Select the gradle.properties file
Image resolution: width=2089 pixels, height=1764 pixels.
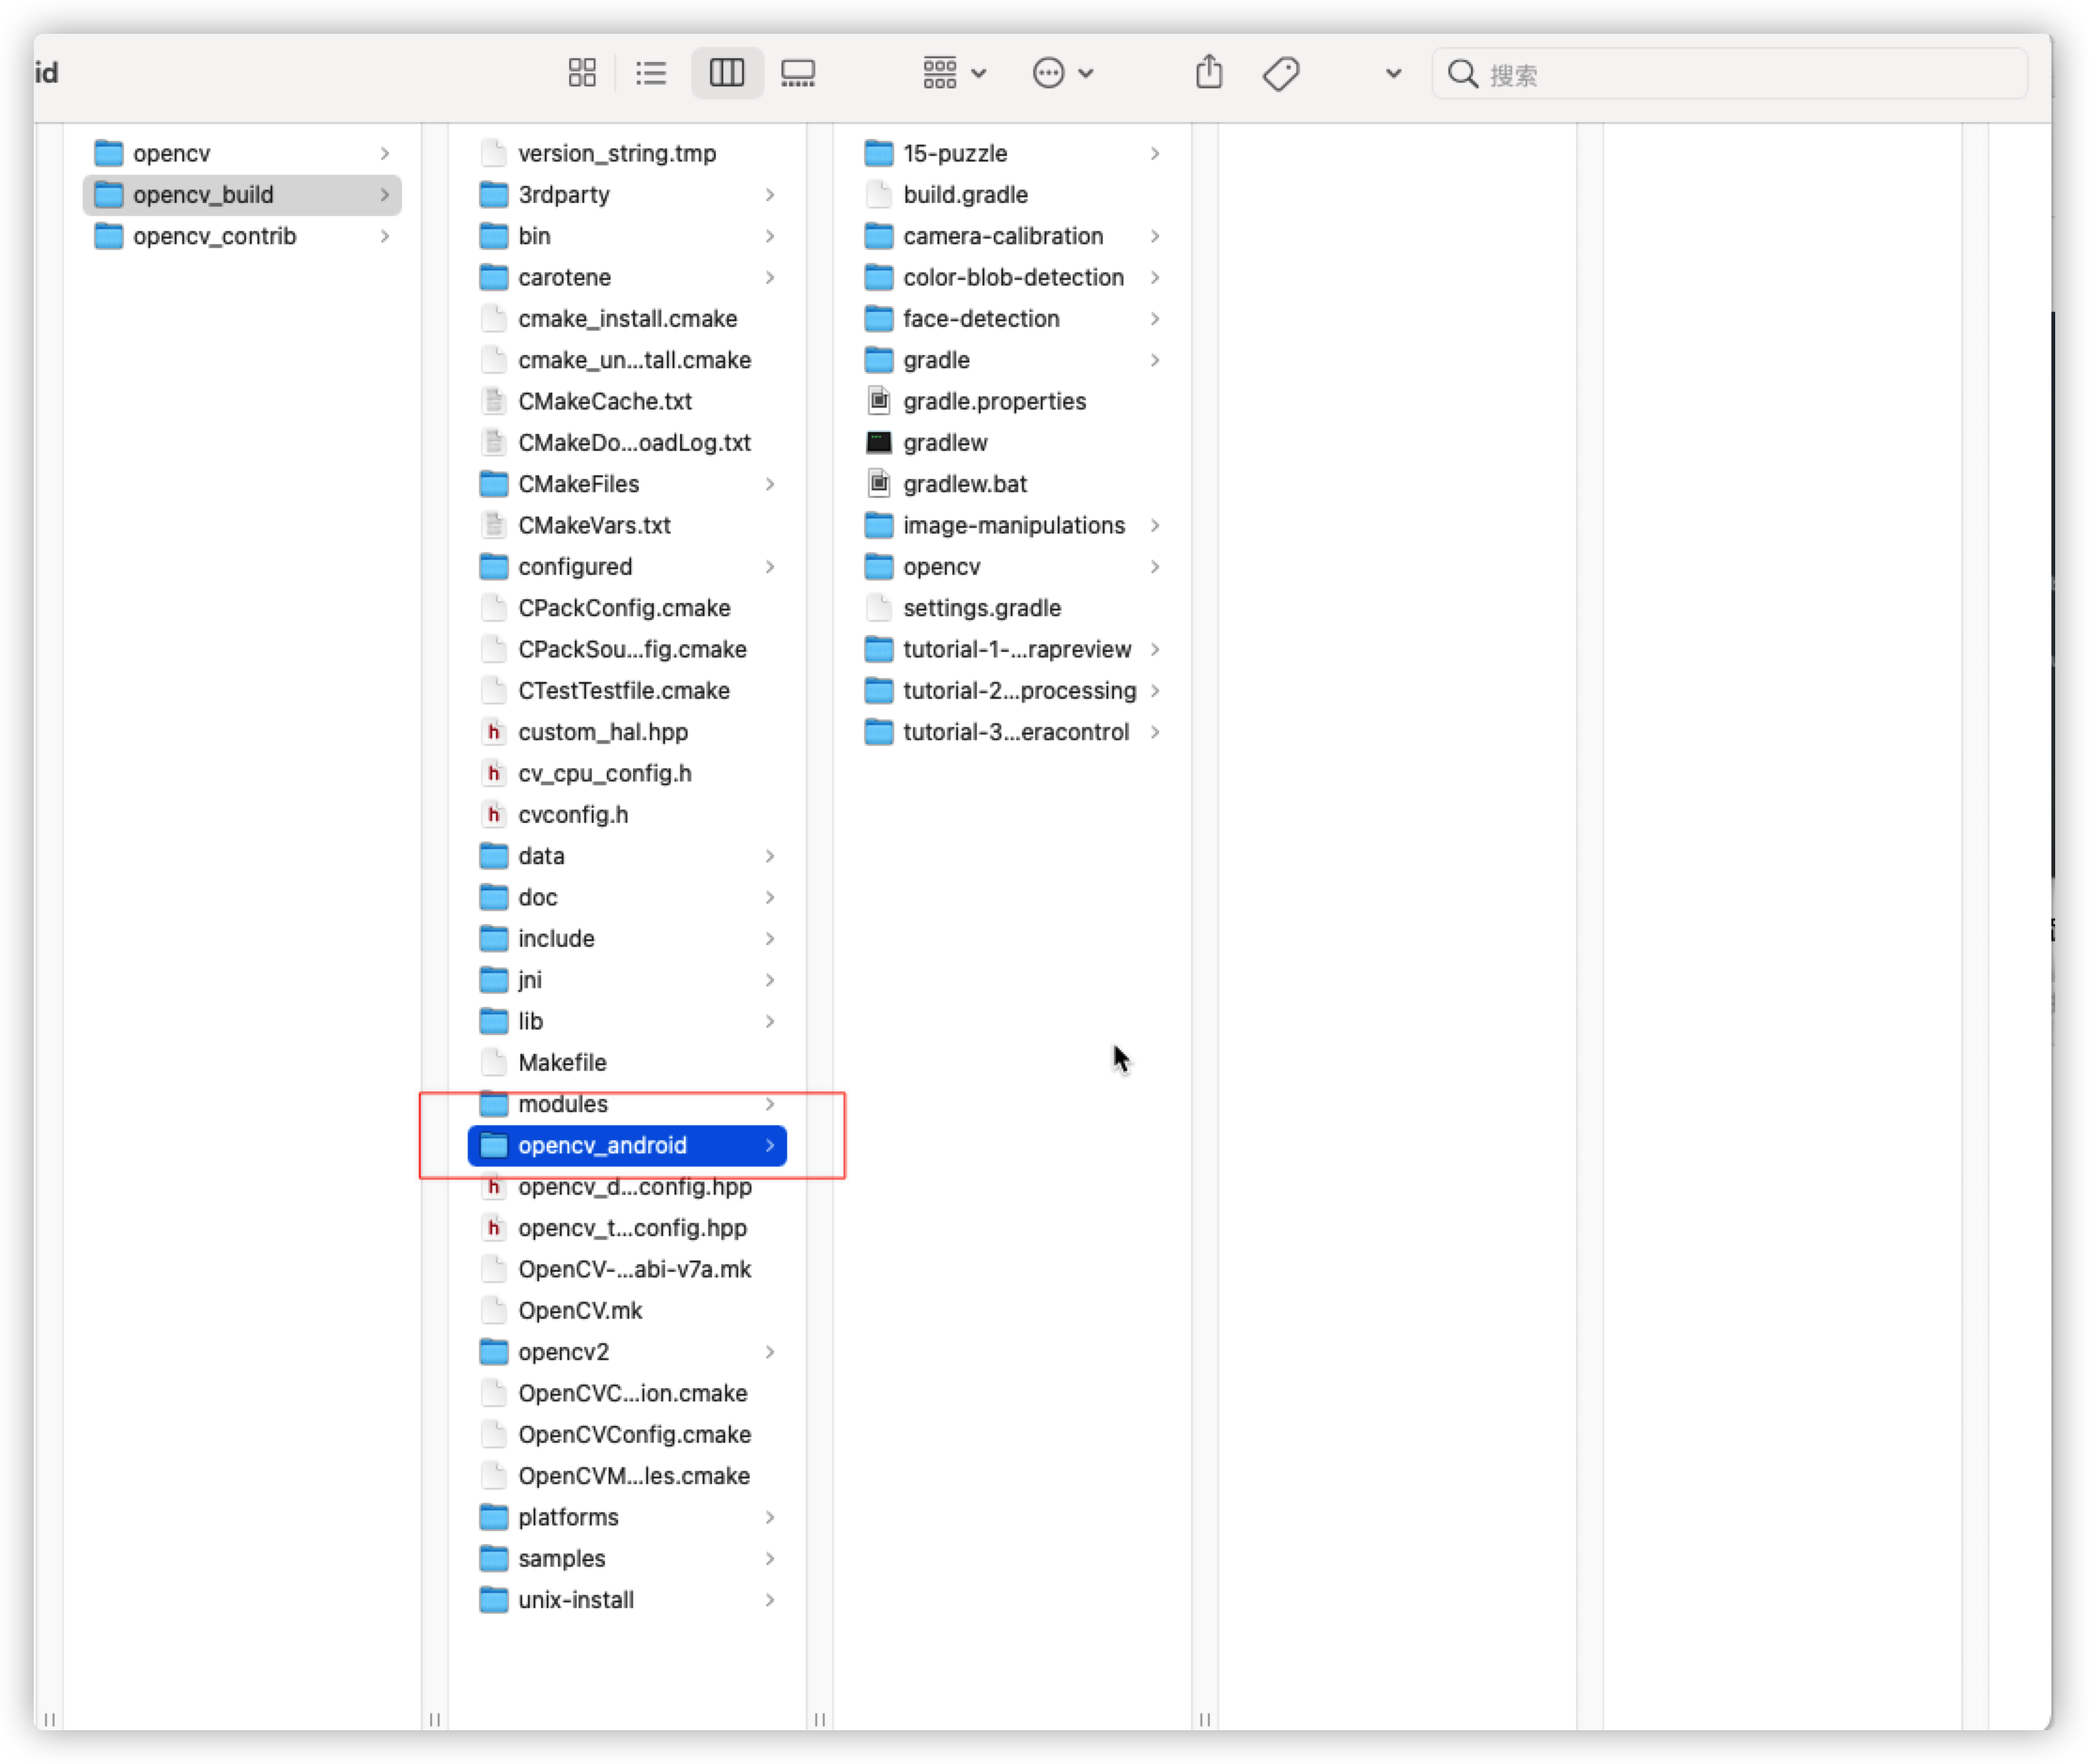coord(993,402)
